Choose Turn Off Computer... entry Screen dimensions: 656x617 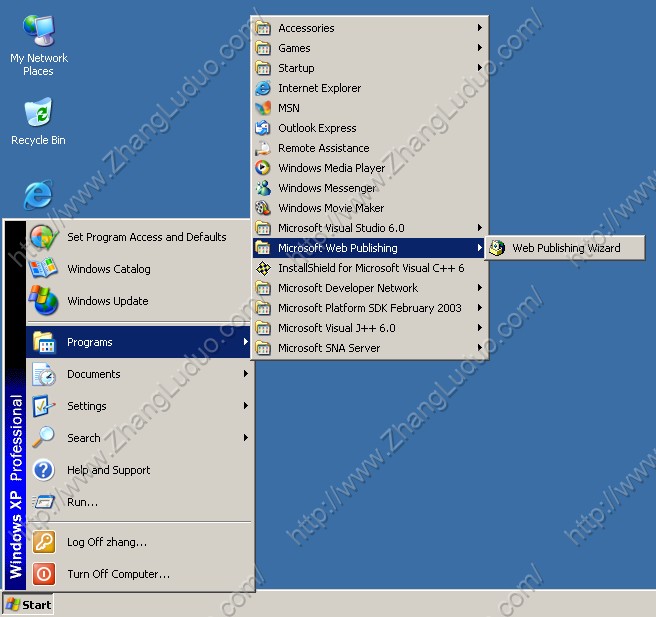(140, 574)
